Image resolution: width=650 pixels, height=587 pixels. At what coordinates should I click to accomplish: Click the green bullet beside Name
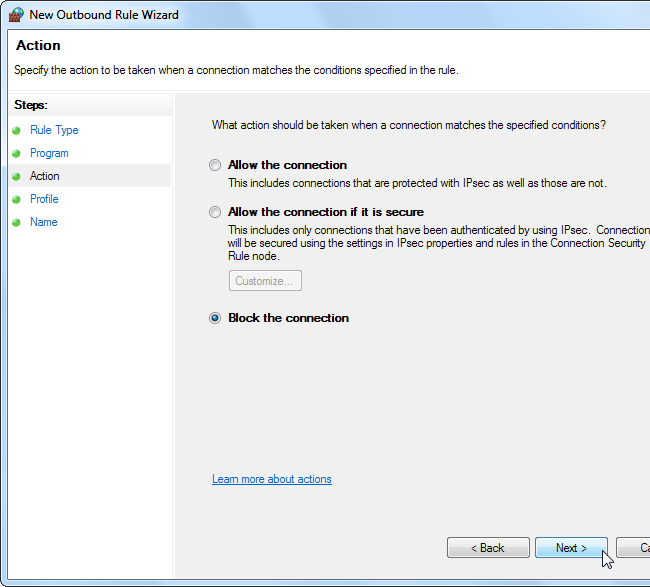(x=16, y=222)
